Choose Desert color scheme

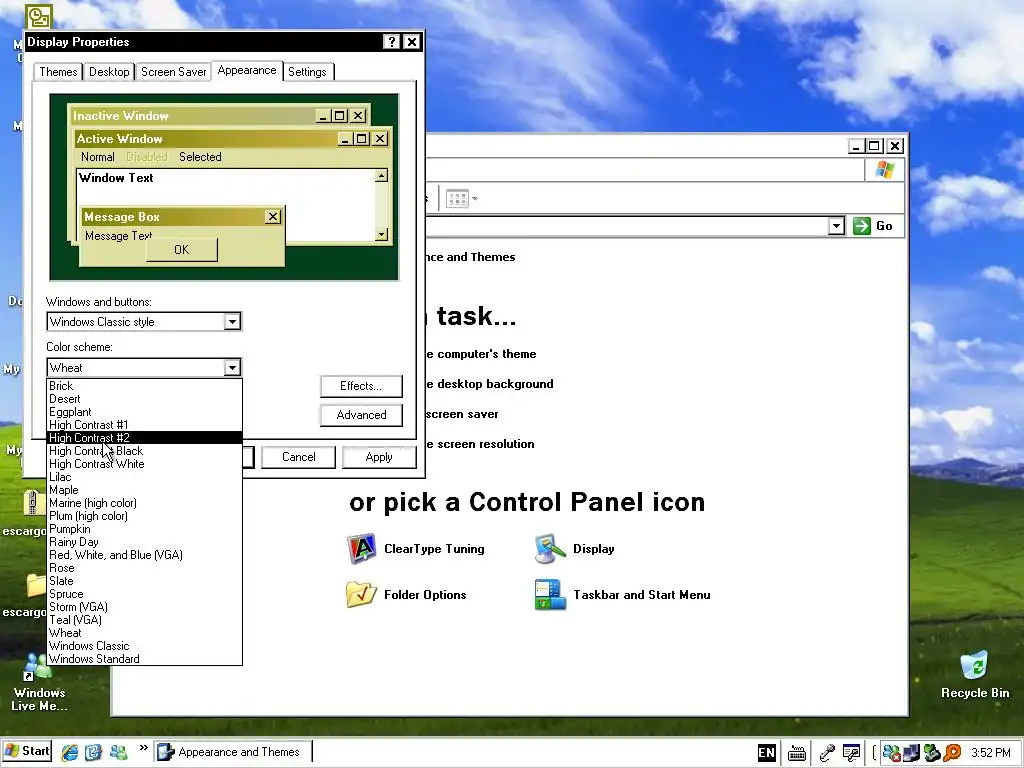point(144,399)
